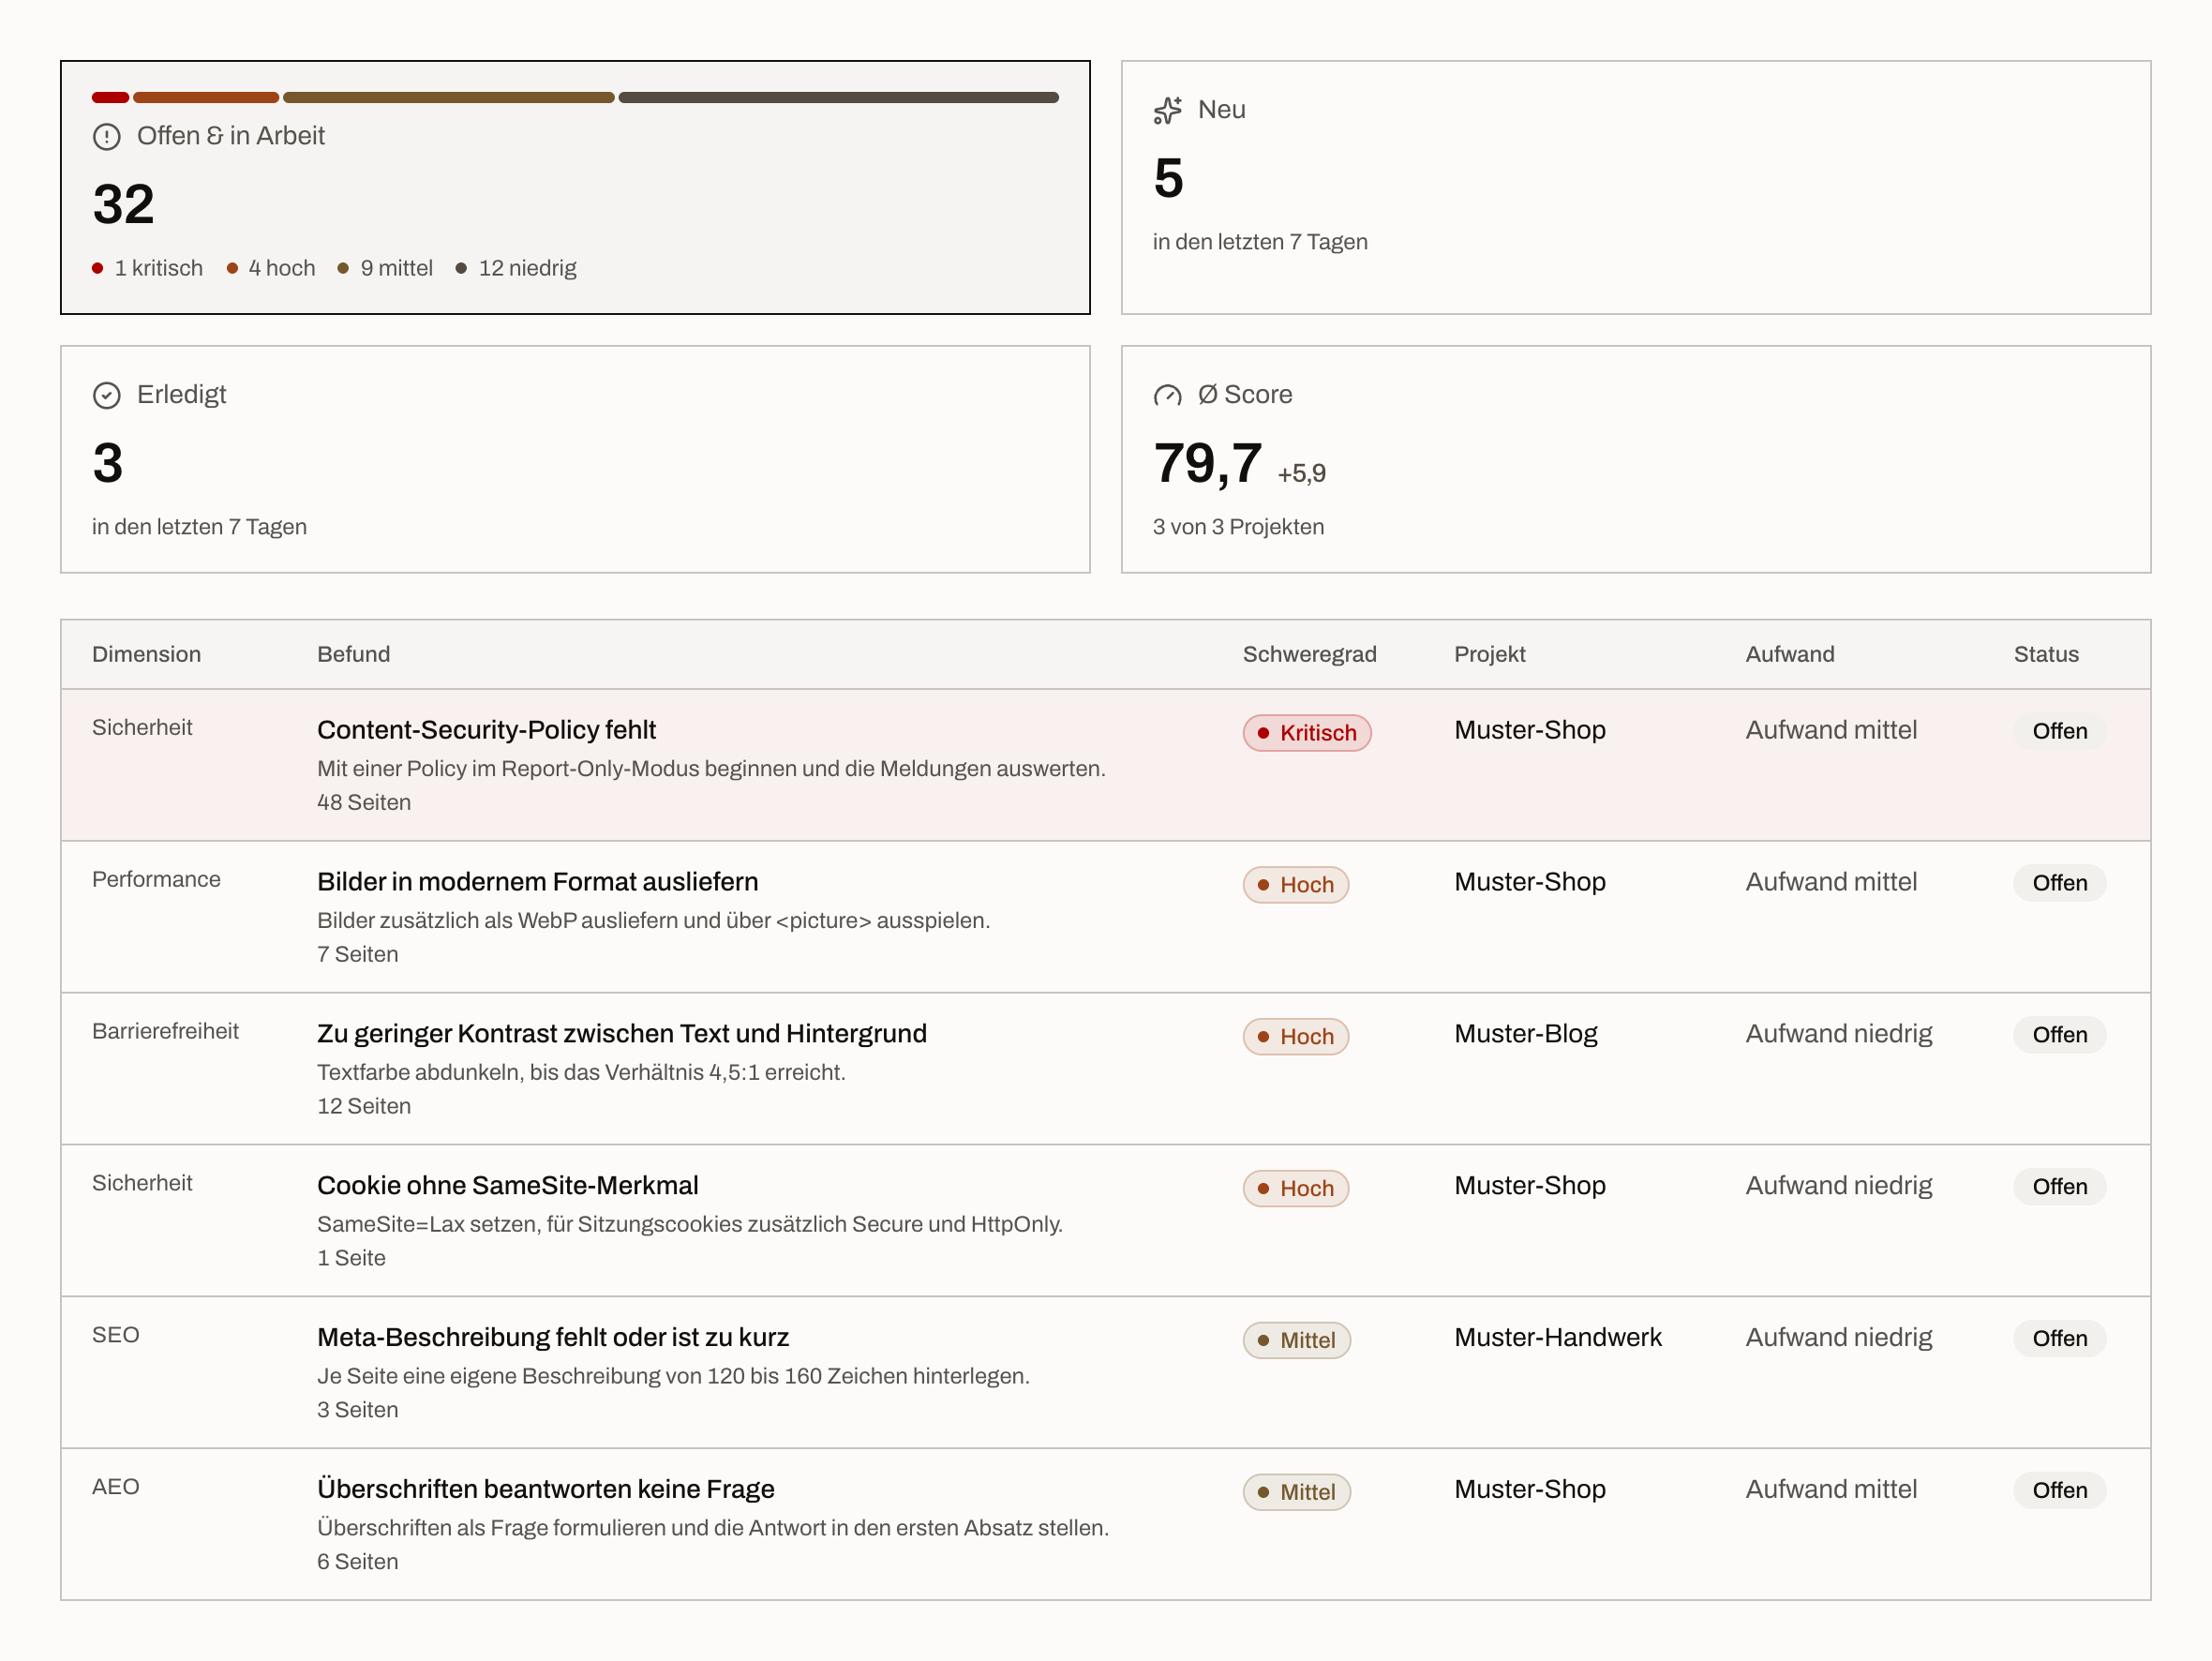Click Offen status in Bilder row

(x=2059, y=883)
